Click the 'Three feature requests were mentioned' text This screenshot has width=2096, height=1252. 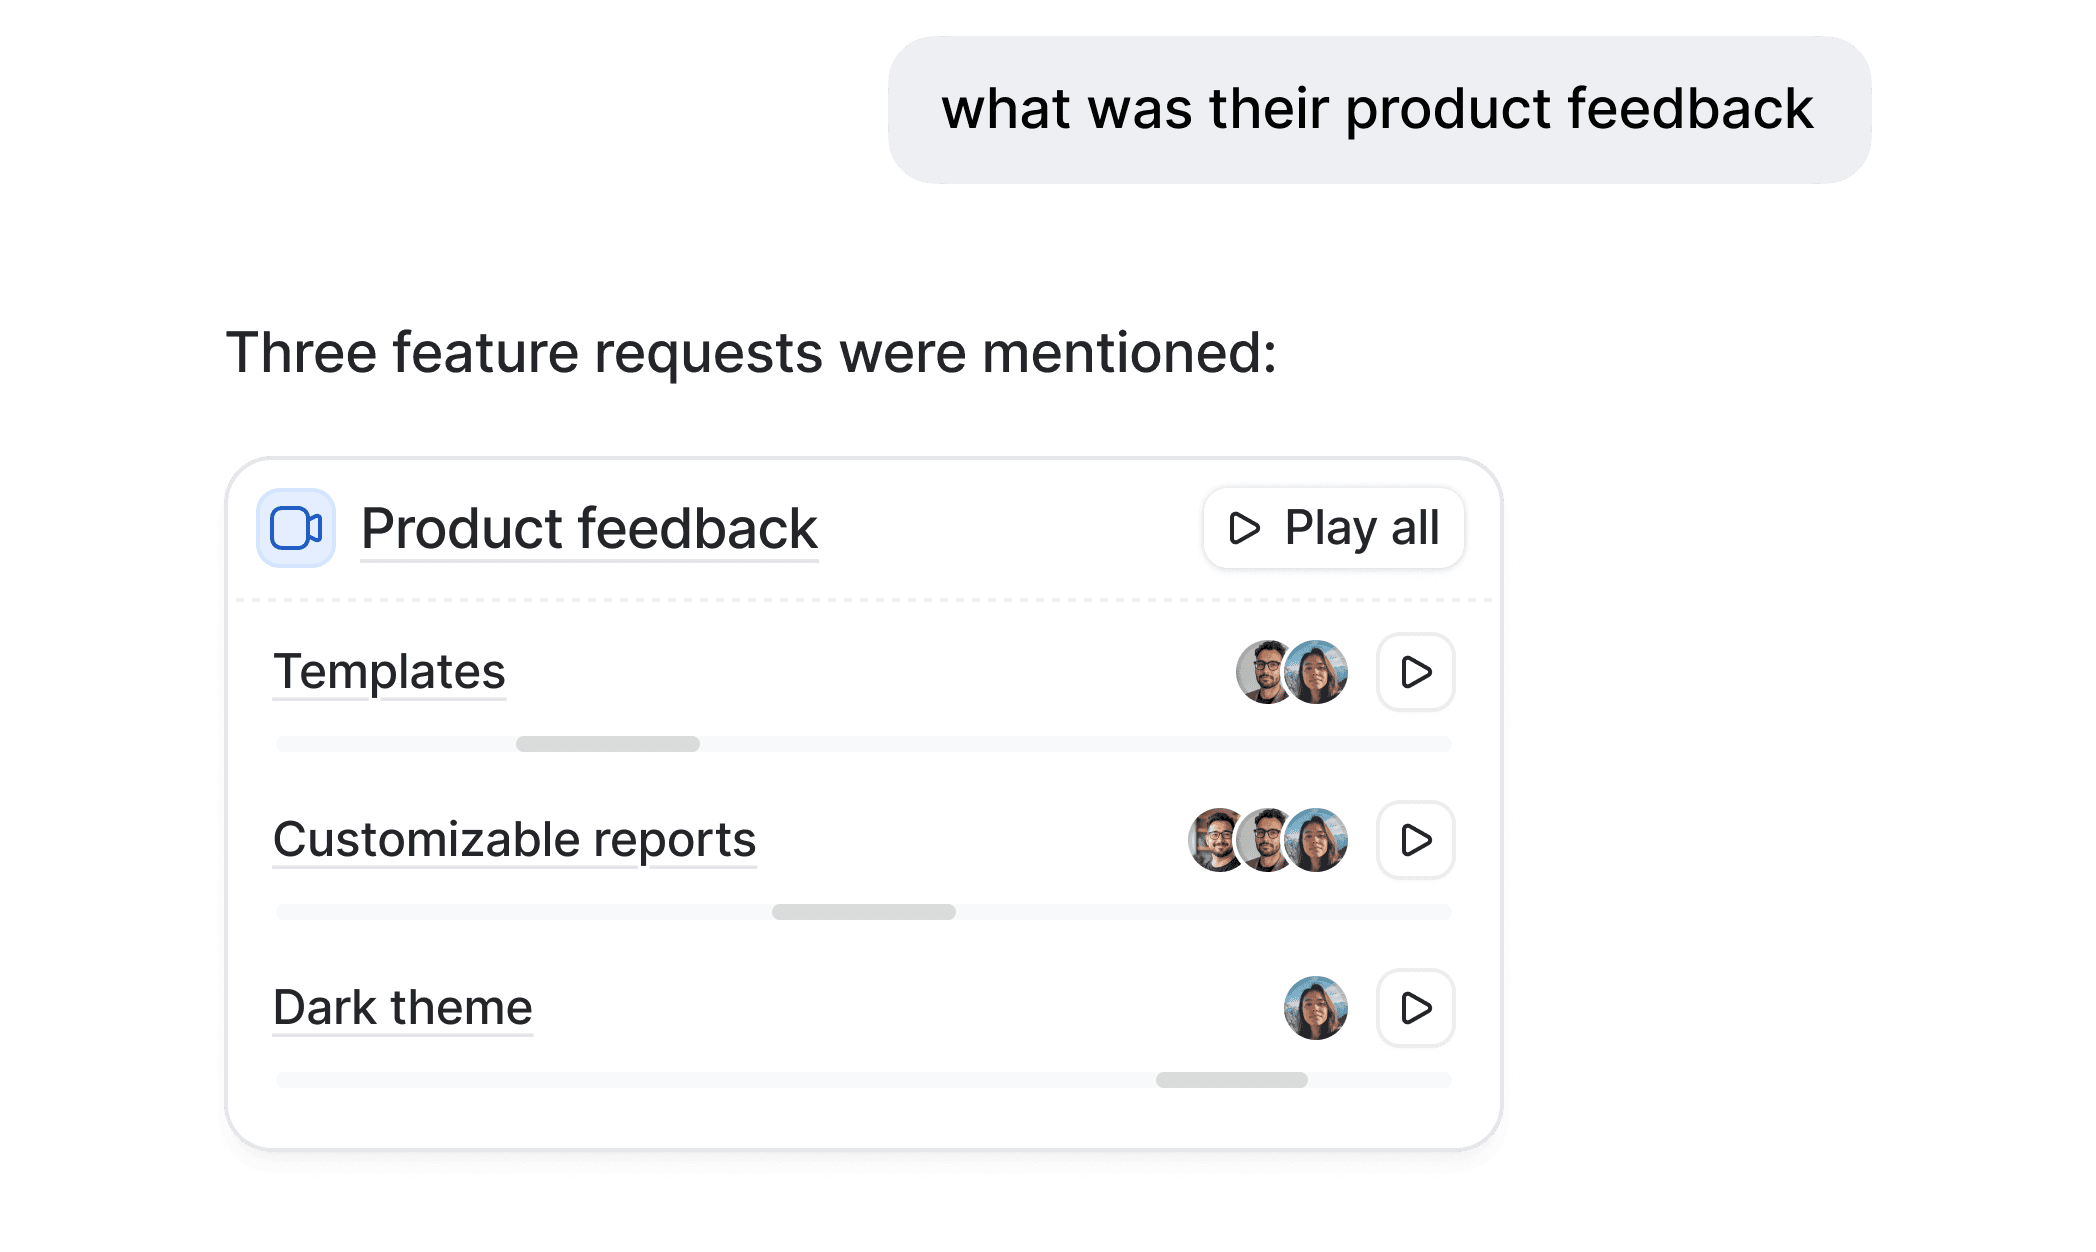[x=751, y=353]
